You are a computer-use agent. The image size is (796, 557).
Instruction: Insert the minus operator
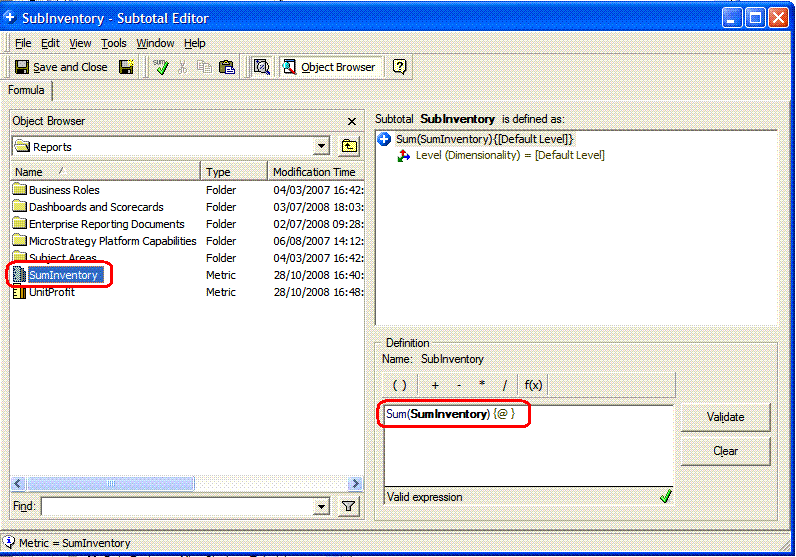[459, 385]
